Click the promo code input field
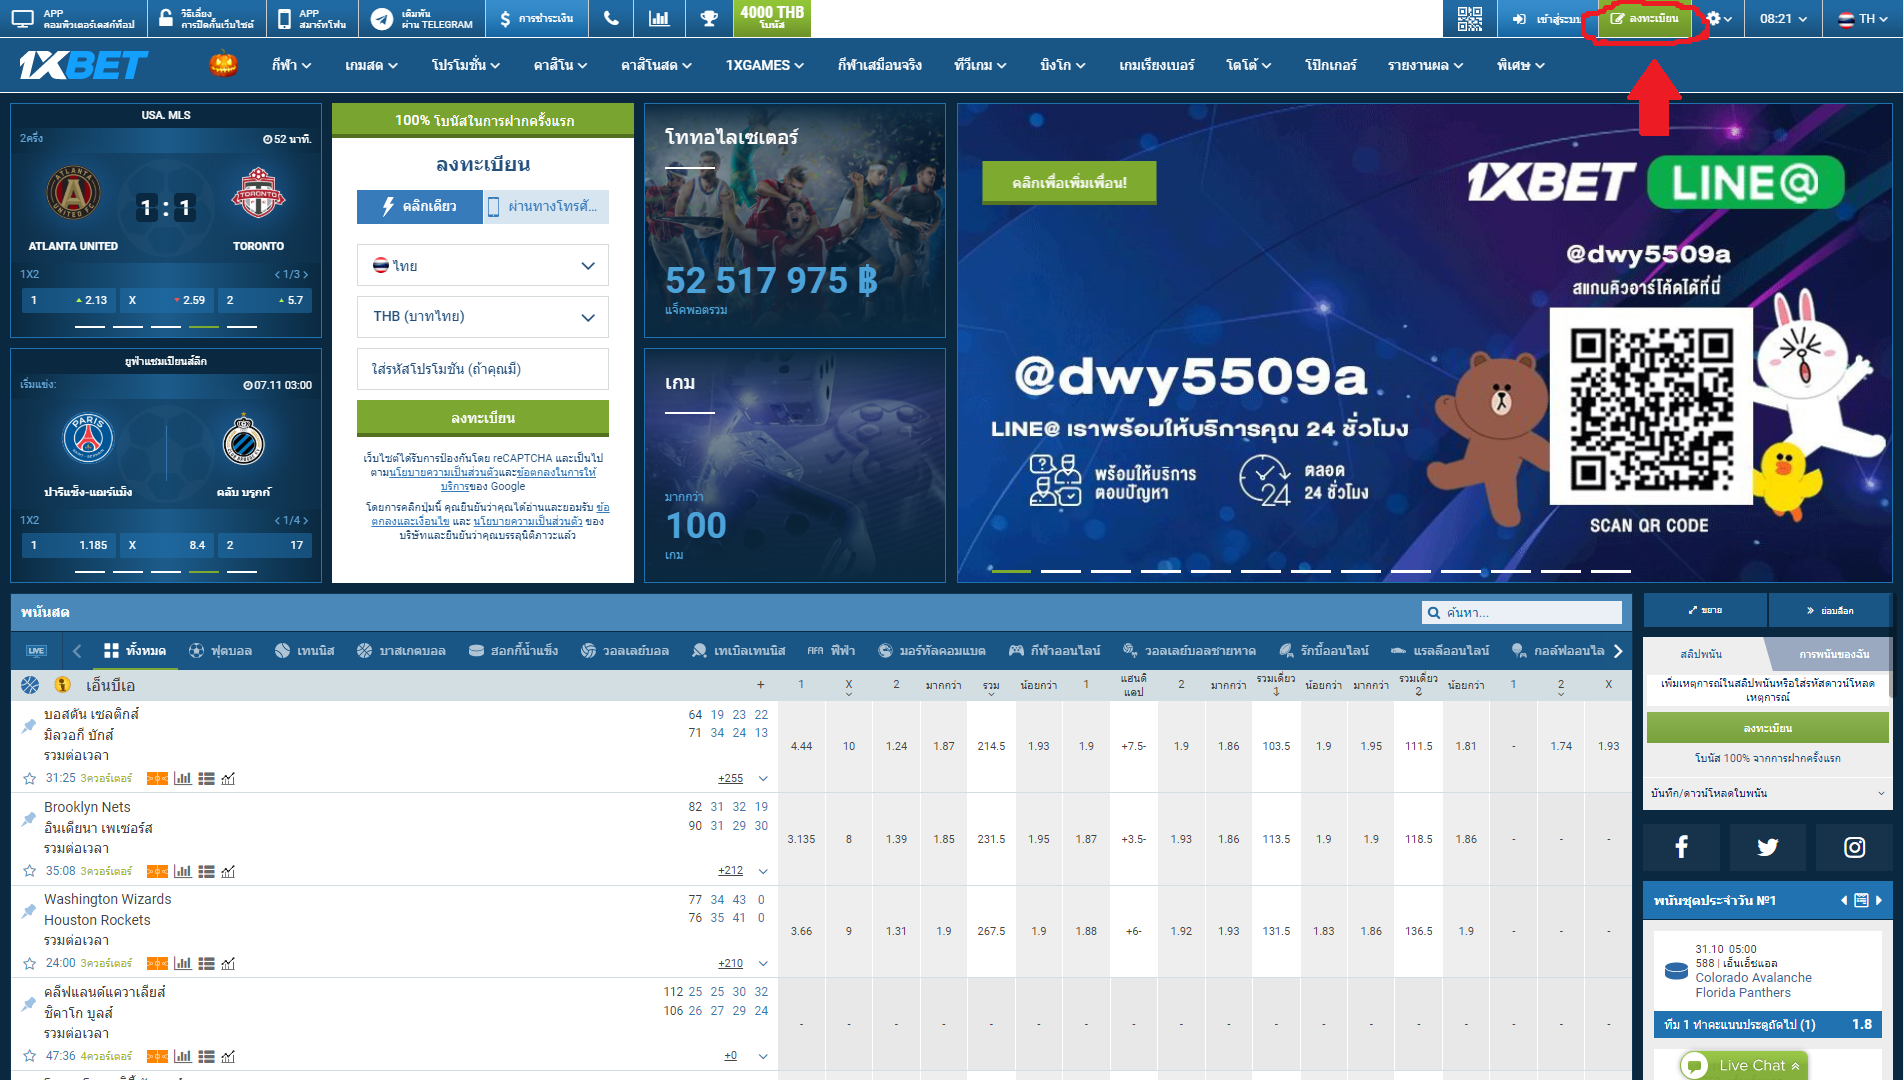 (x=483, y=369)
